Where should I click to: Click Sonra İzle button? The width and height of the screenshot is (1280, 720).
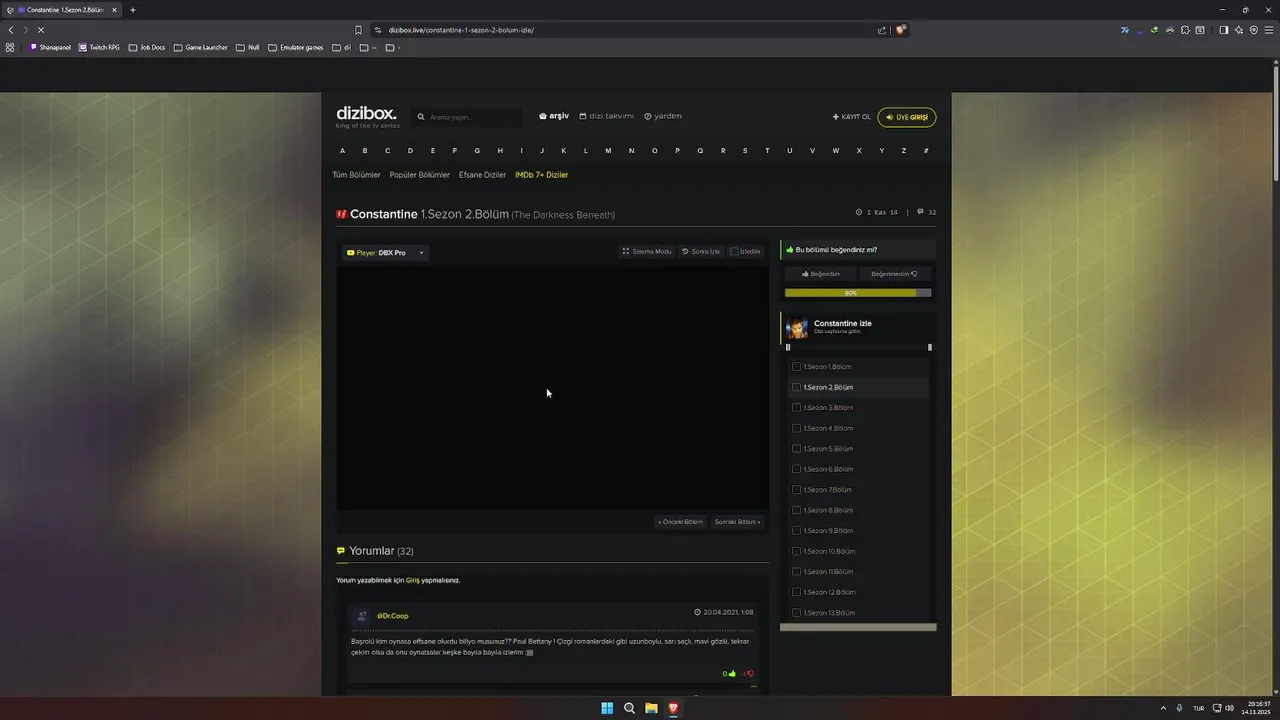click(701, 252)
